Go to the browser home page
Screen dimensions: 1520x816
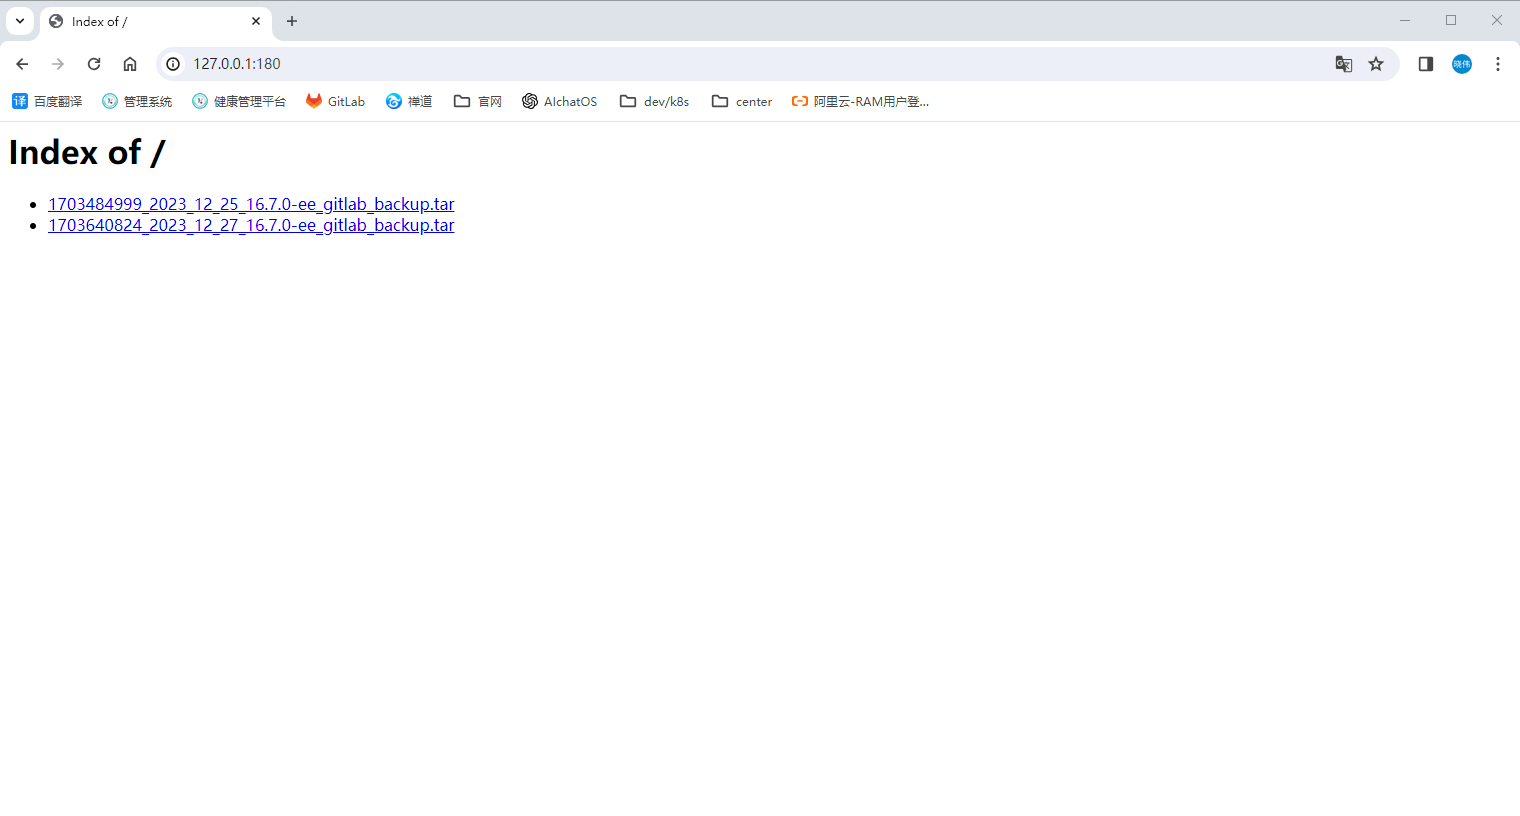(130, 64)
